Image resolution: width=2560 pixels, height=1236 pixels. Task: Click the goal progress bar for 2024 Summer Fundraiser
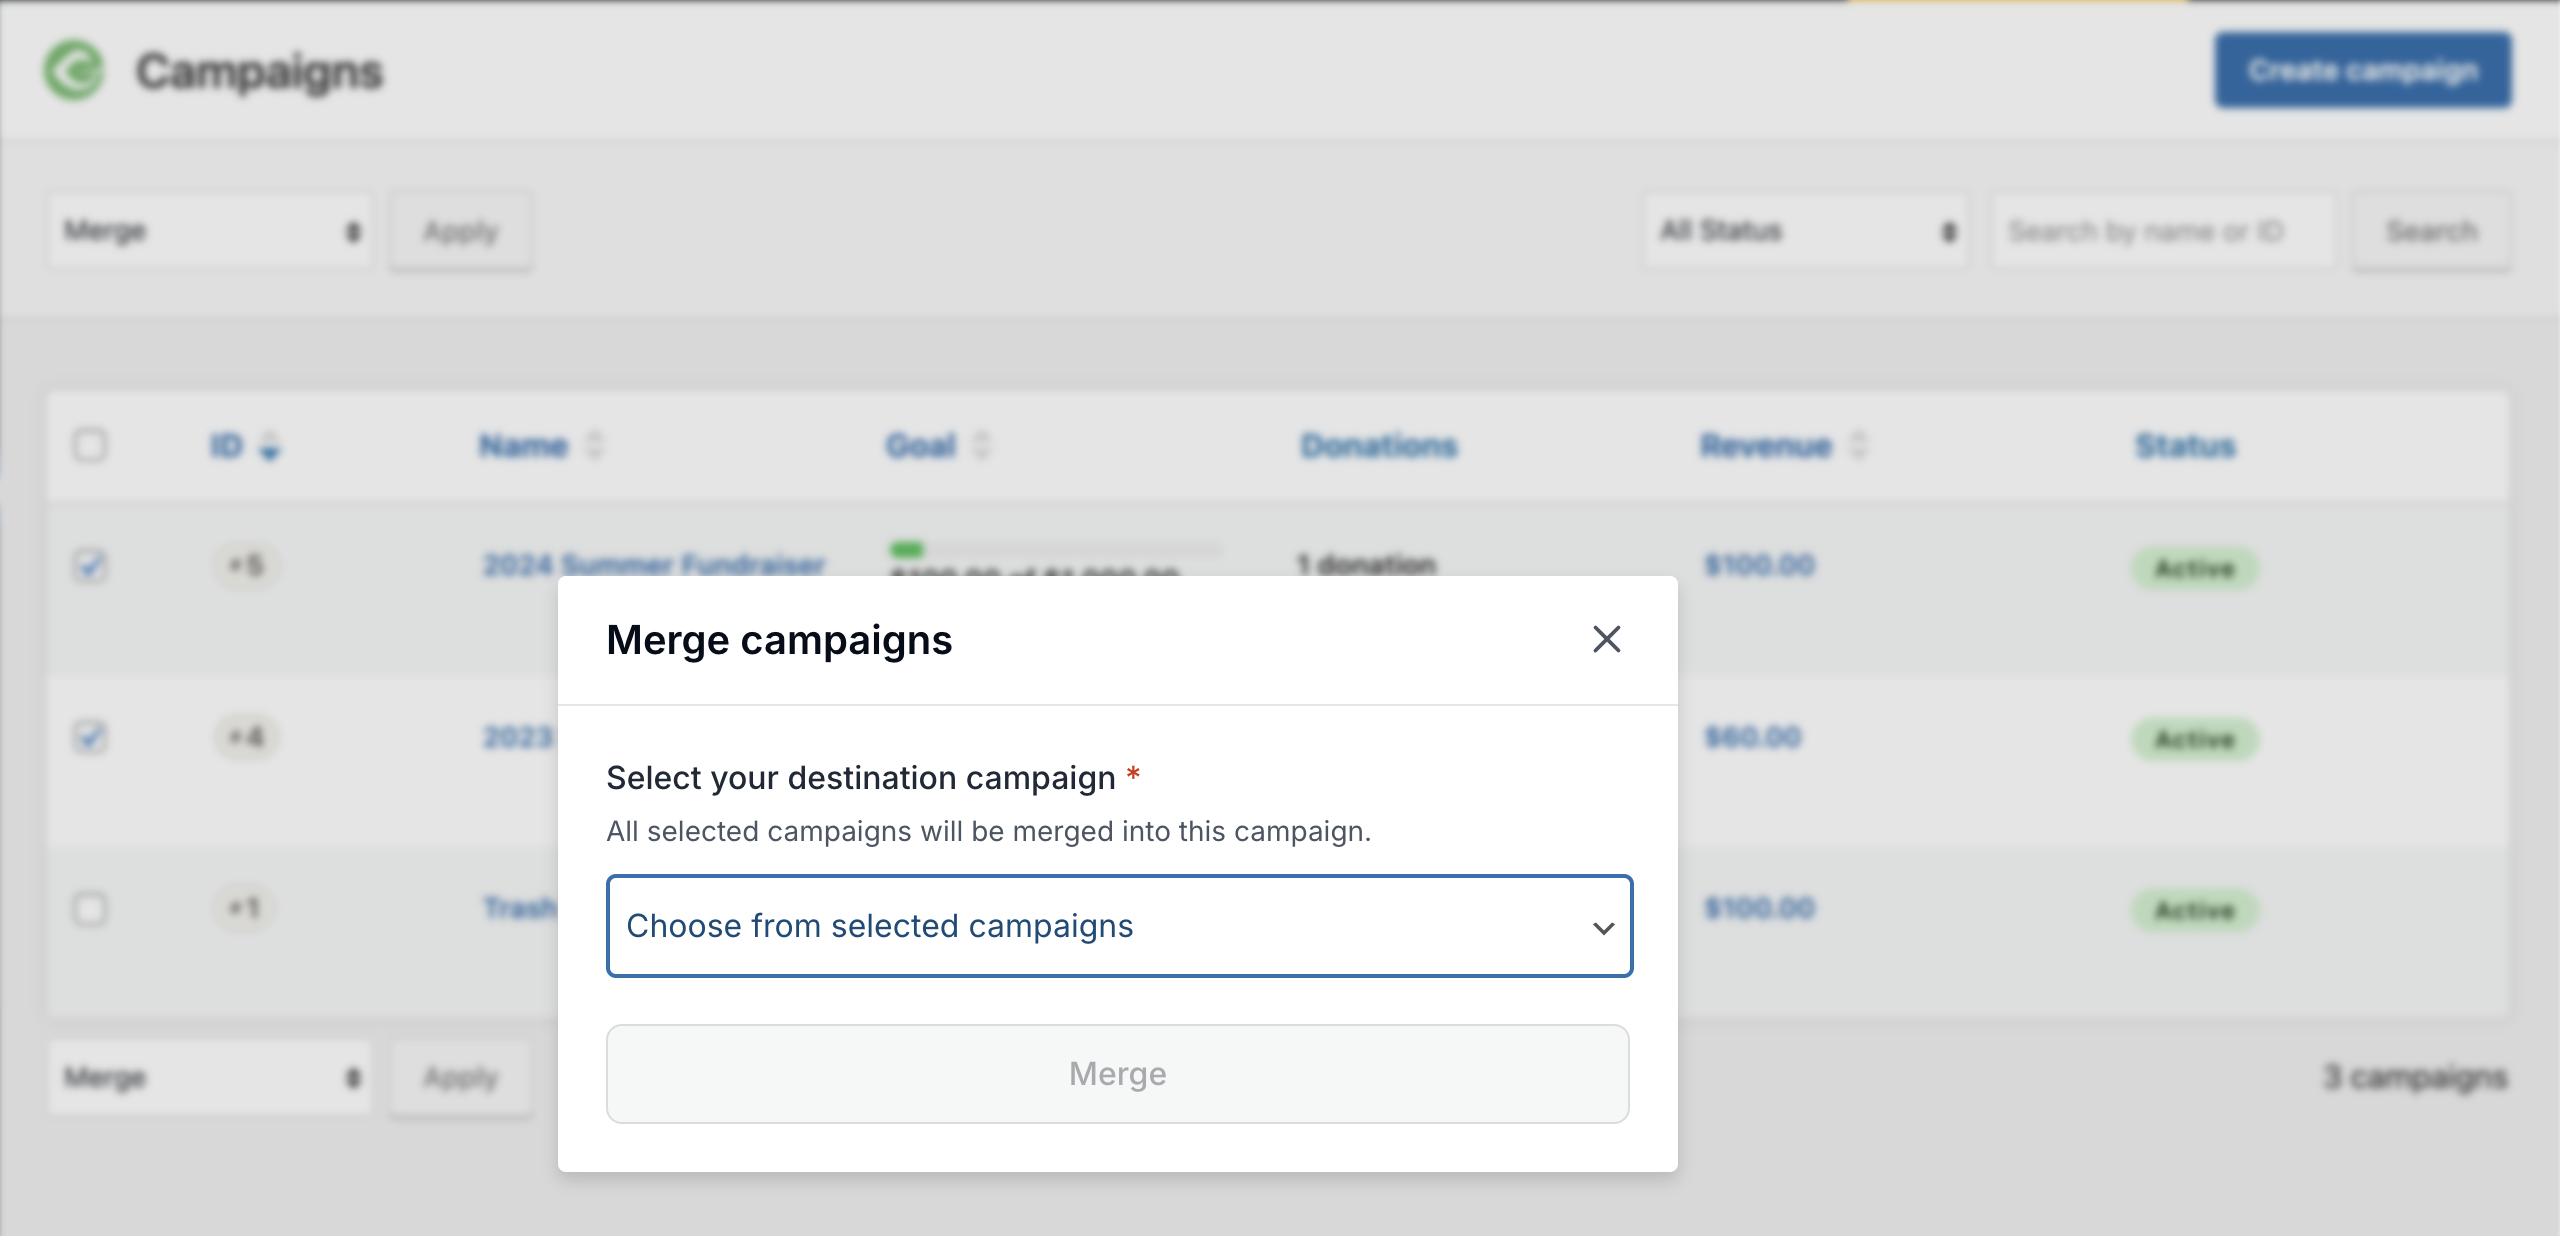pyautogui.click(x=1055, y=549)
